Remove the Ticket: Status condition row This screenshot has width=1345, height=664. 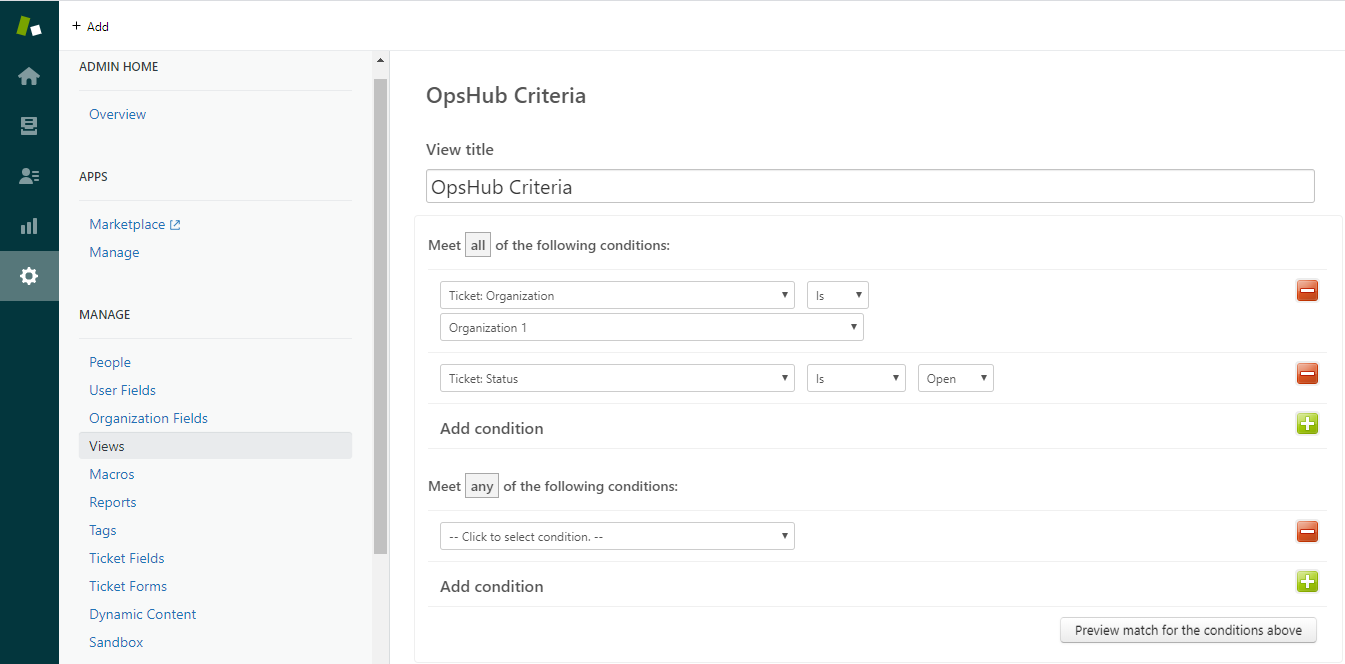coord(1307,374)
